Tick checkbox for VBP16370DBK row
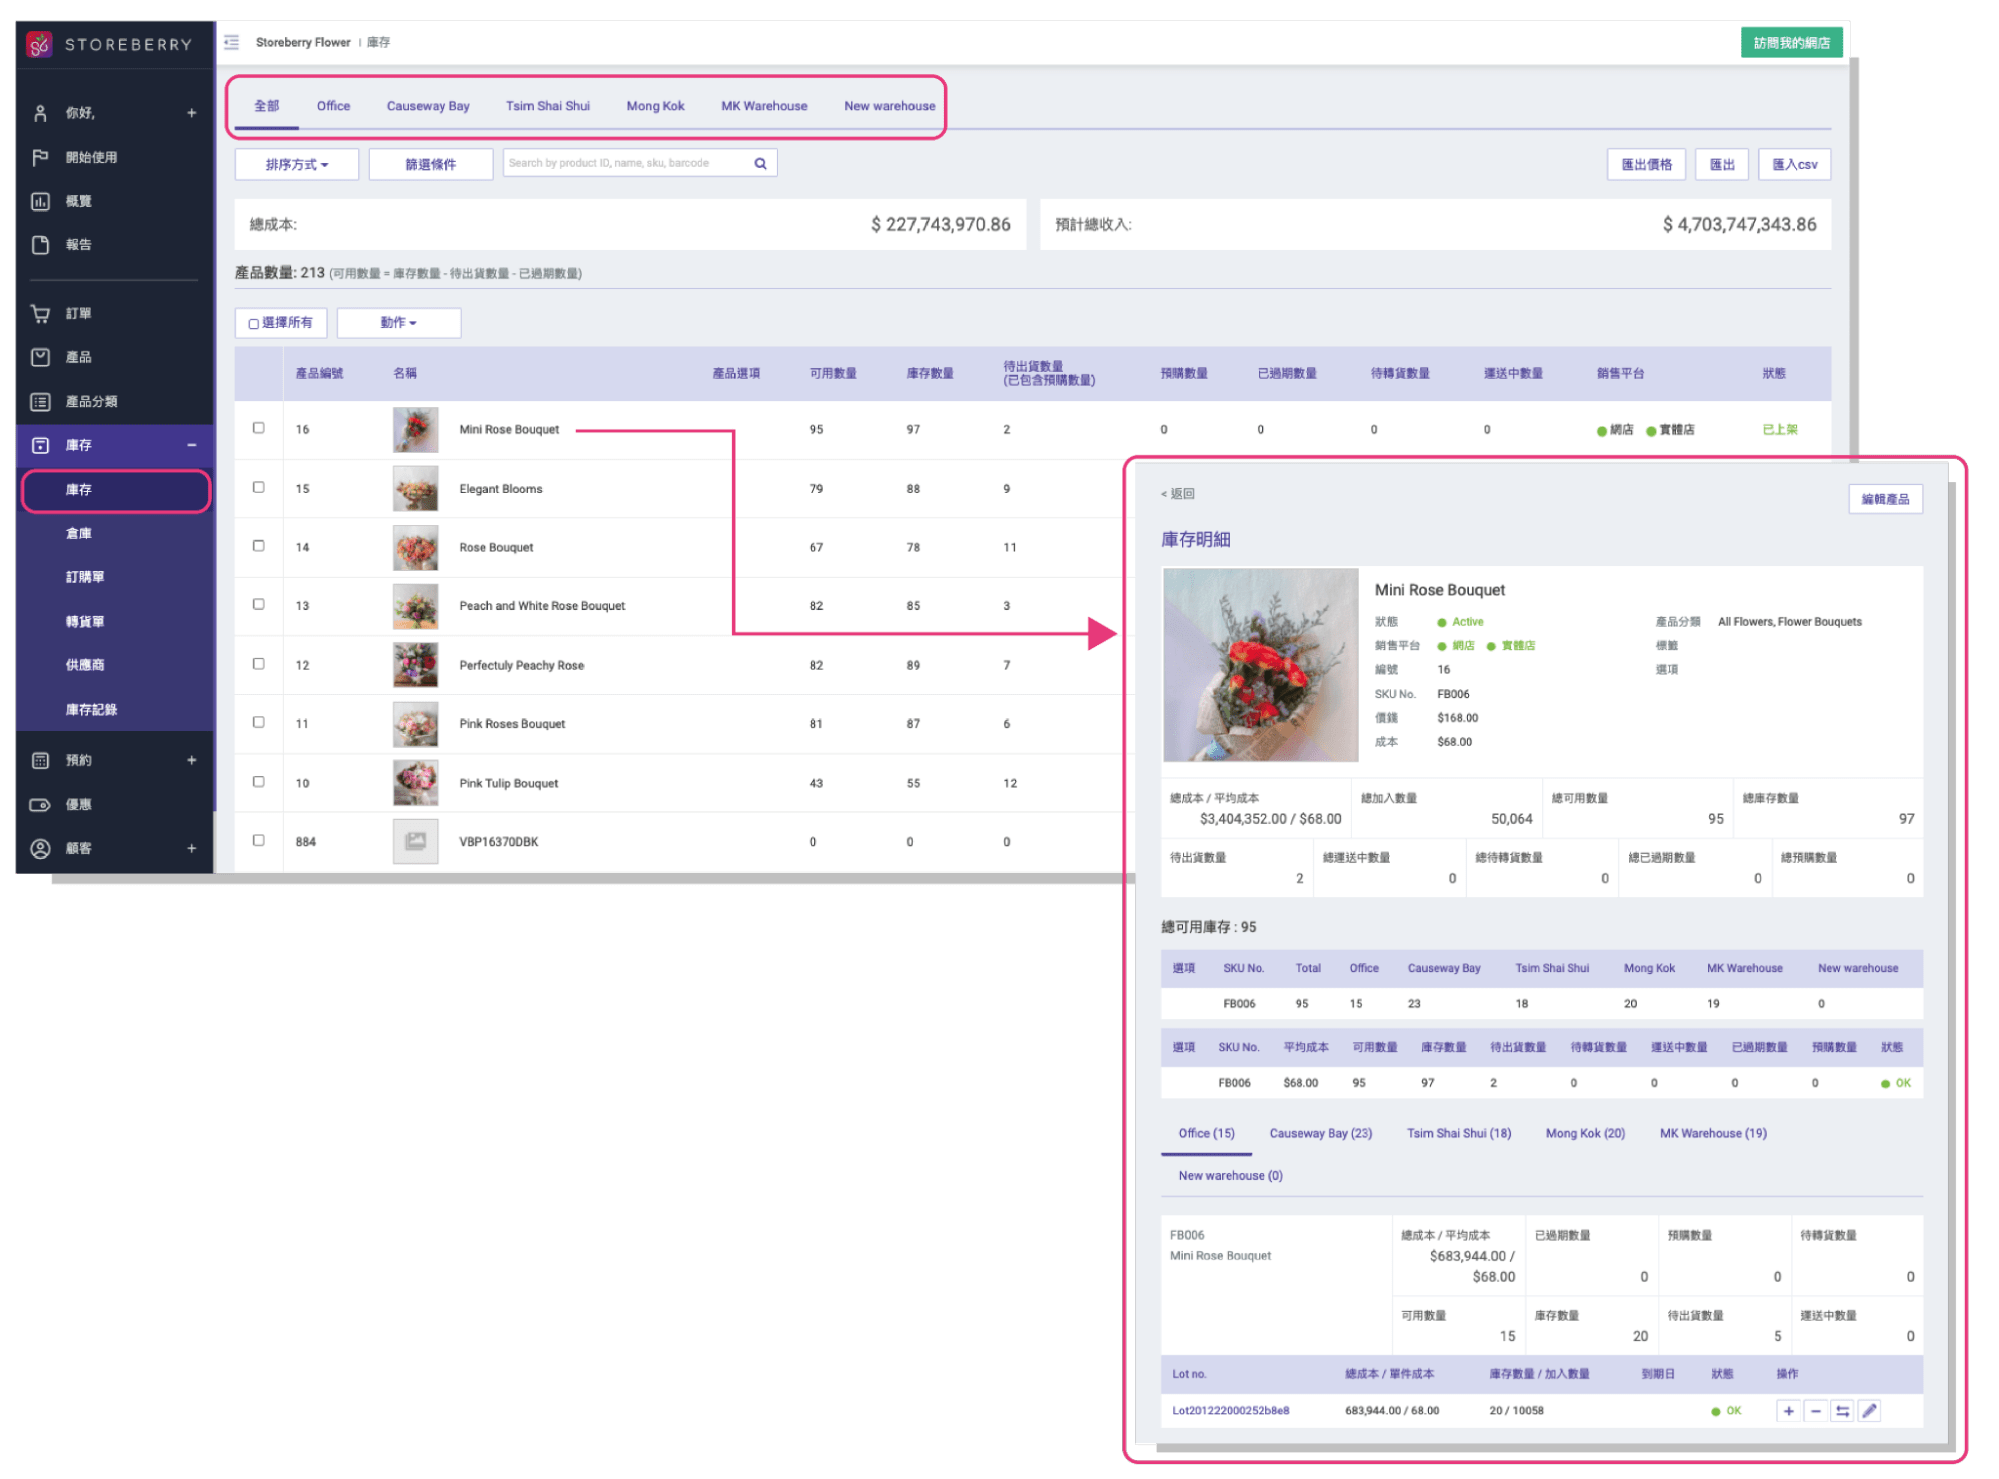The width and height of the screenshot is (1999, 1479). (x=259, y=840)
